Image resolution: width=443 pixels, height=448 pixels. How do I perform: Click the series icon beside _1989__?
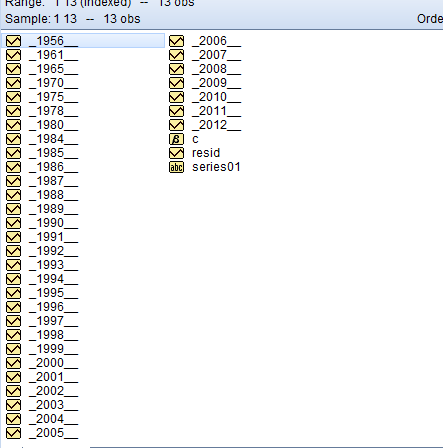[x=13, y=209]
